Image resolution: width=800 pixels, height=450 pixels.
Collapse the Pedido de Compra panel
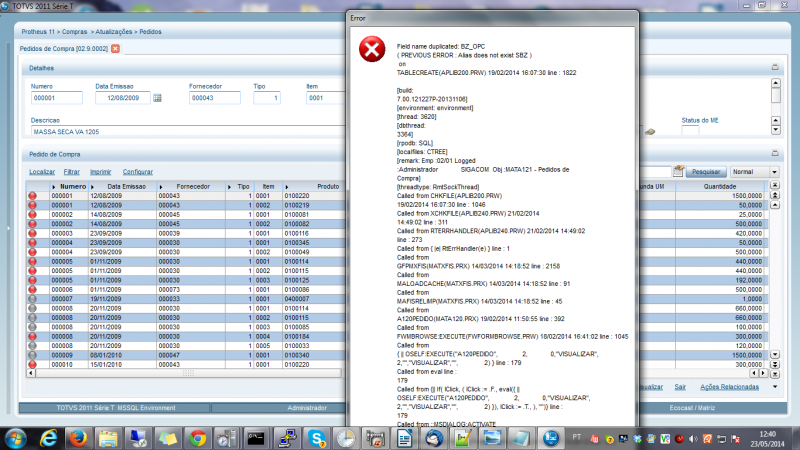click(x=775, y=153)
